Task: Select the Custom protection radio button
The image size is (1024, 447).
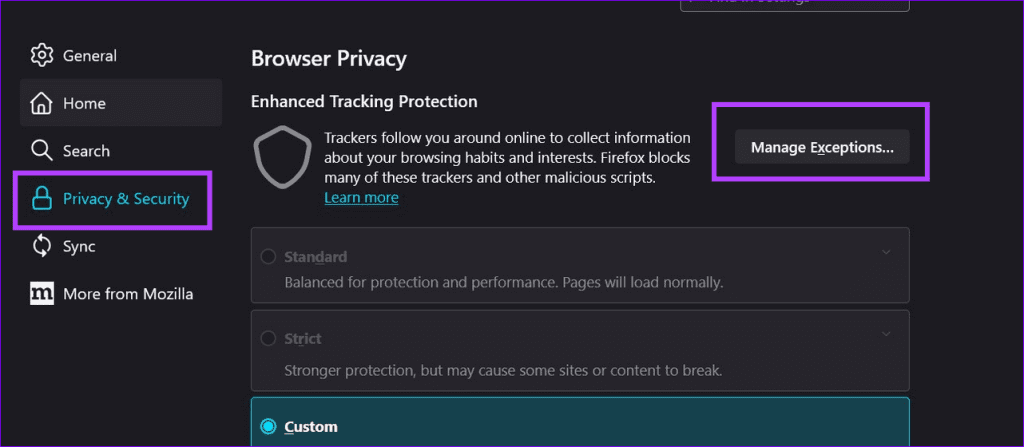Action: 268,427
